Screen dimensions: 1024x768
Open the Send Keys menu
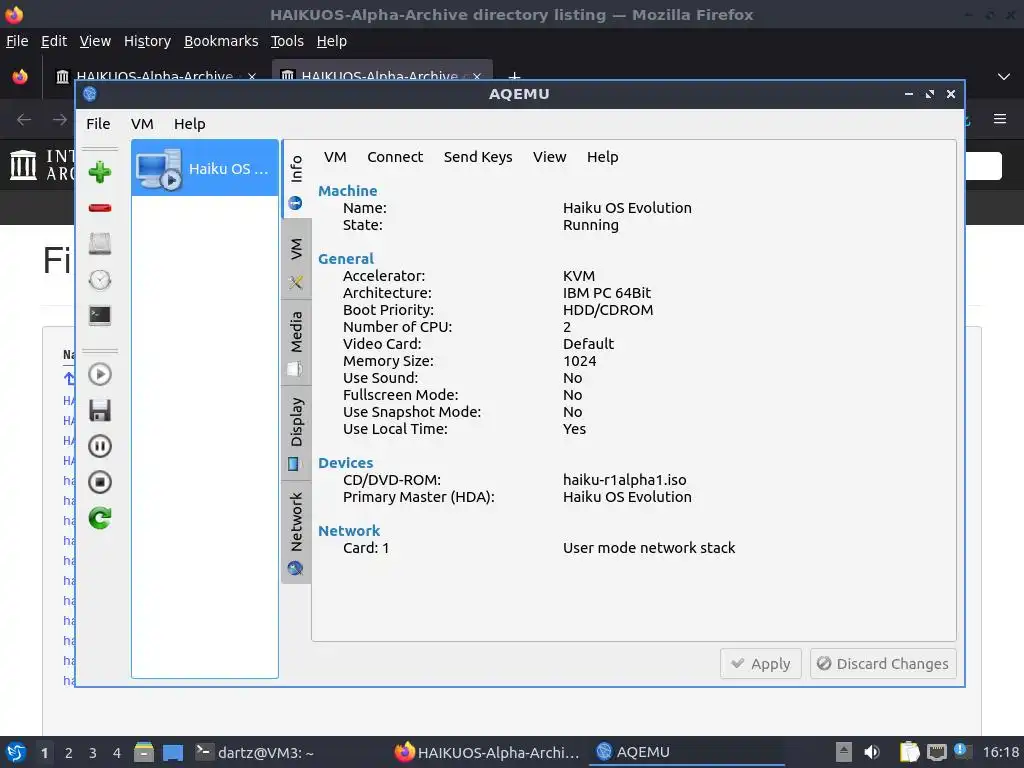(478, 157)
